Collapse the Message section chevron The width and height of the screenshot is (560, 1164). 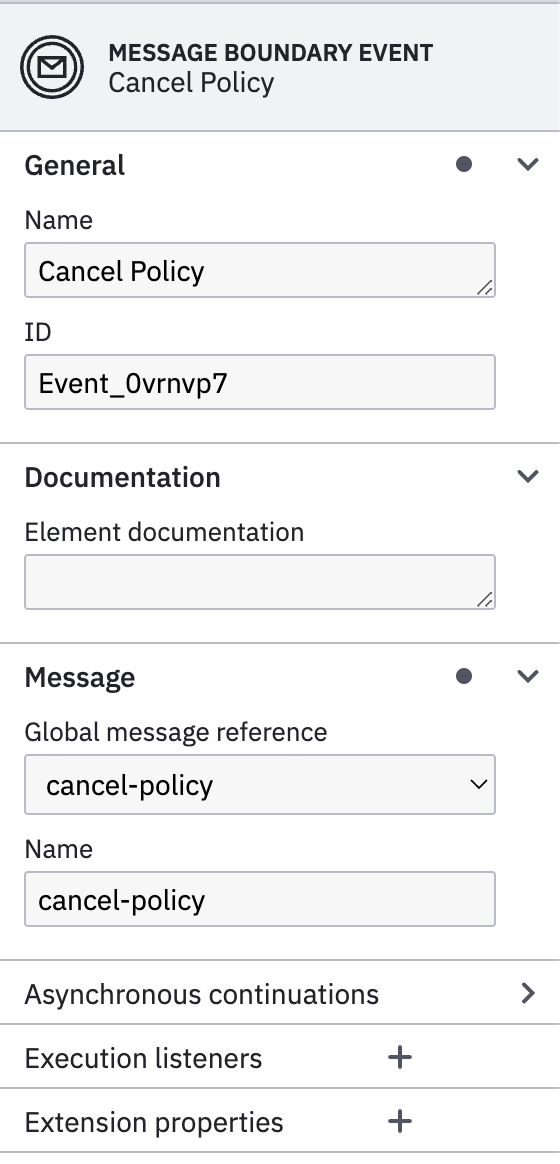(527, 676)
